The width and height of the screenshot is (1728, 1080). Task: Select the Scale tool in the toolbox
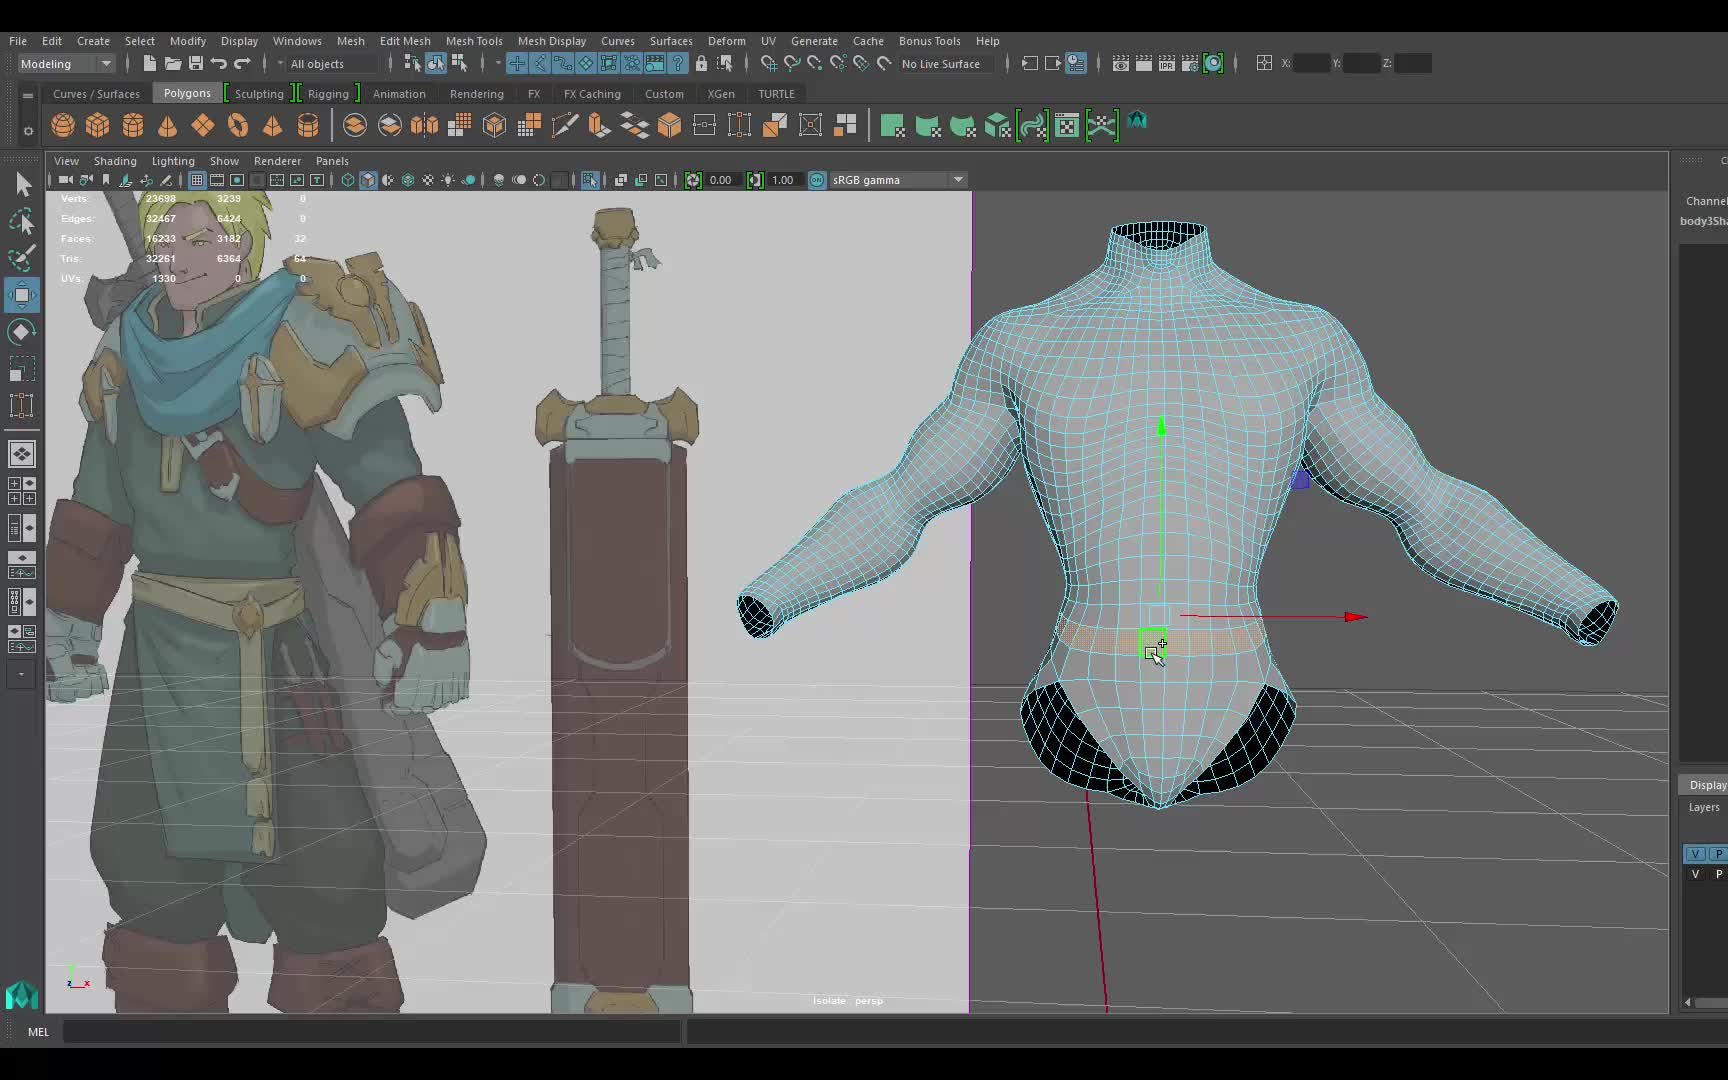coord(22,369)
